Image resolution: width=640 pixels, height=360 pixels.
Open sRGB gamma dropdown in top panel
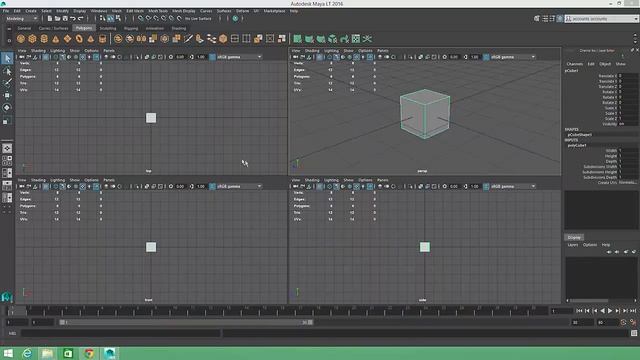[239, 57]
